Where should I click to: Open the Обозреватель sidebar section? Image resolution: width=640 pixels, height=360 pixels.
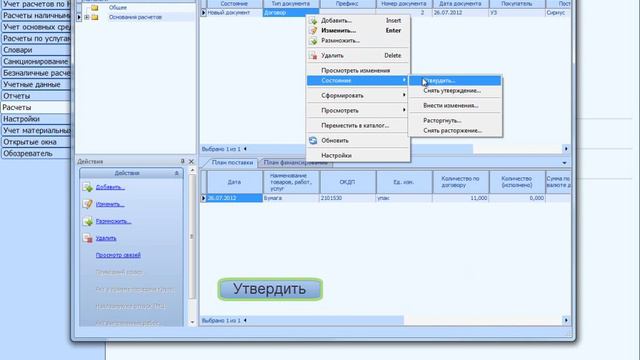36,153
